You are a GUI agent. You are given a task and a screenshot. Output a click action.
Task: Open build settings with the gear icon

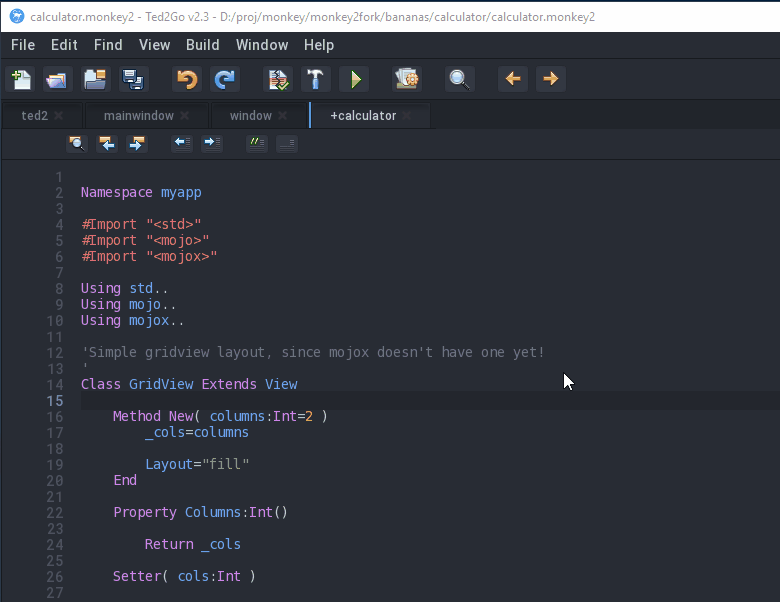coord(406,79)
